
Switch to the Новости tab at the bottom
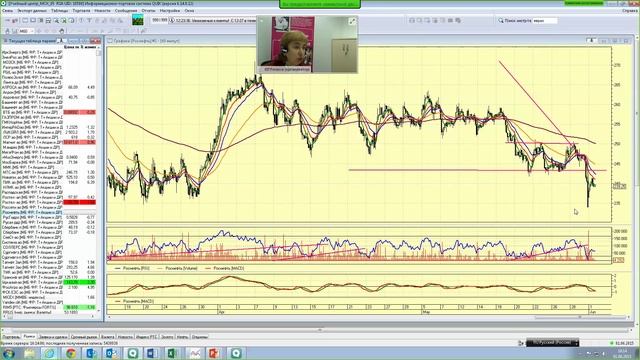tap(125, 337)
